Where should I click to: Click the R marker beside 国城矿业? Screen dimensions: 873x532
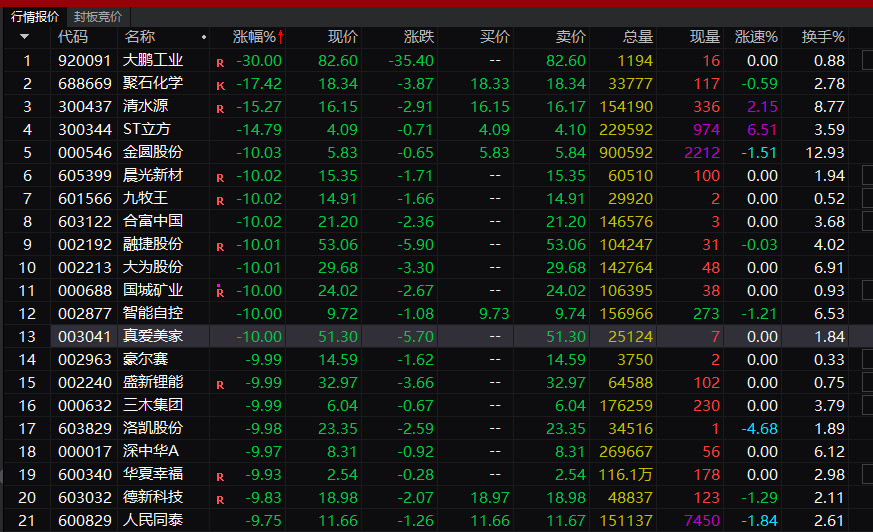[x=220, y=292]
